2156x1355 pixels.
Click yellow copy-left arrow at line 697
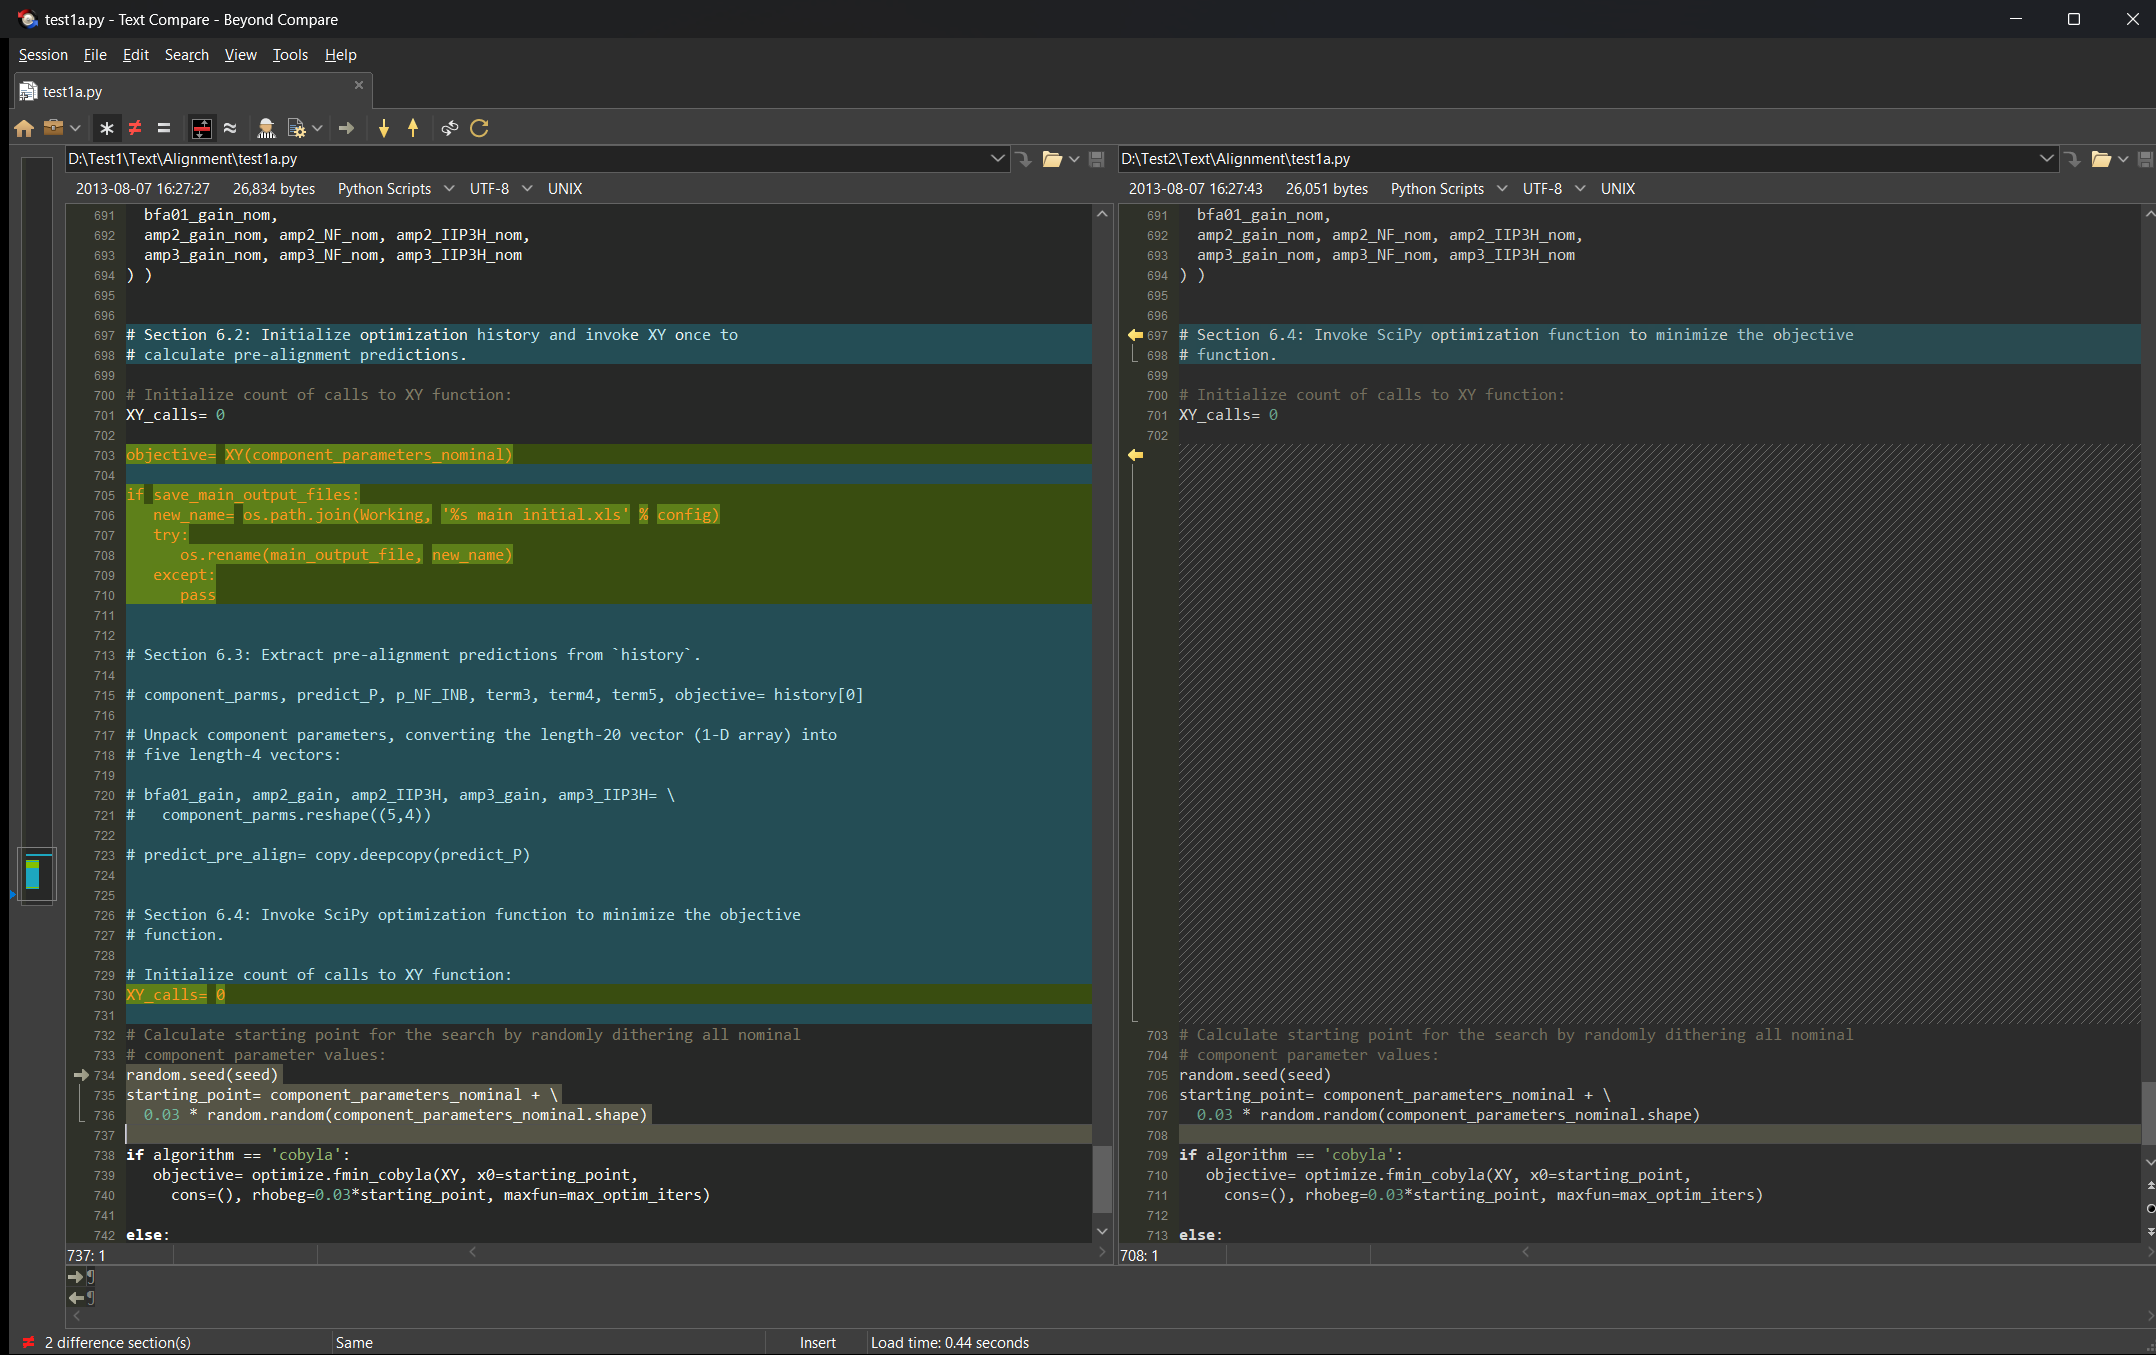[1135, 335]
